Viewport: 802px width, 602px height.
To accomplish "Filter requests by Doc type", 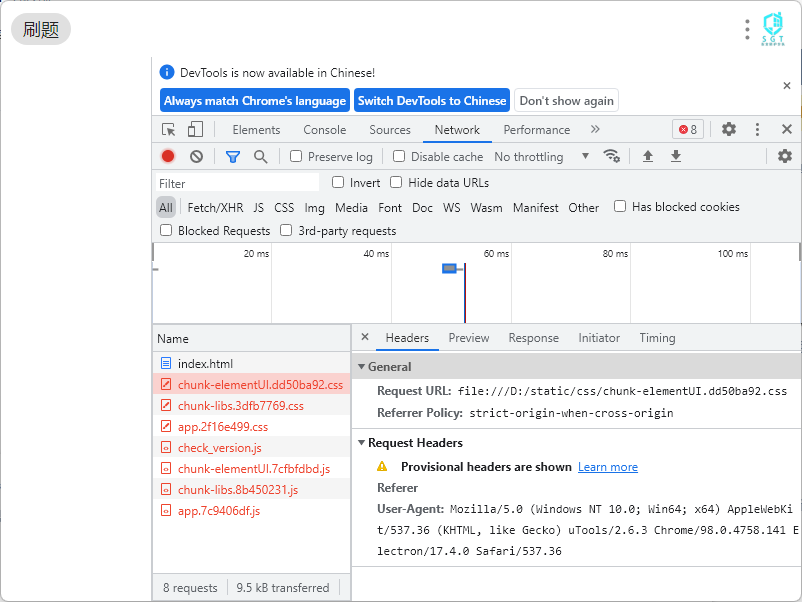I will [x=422, y=208].
